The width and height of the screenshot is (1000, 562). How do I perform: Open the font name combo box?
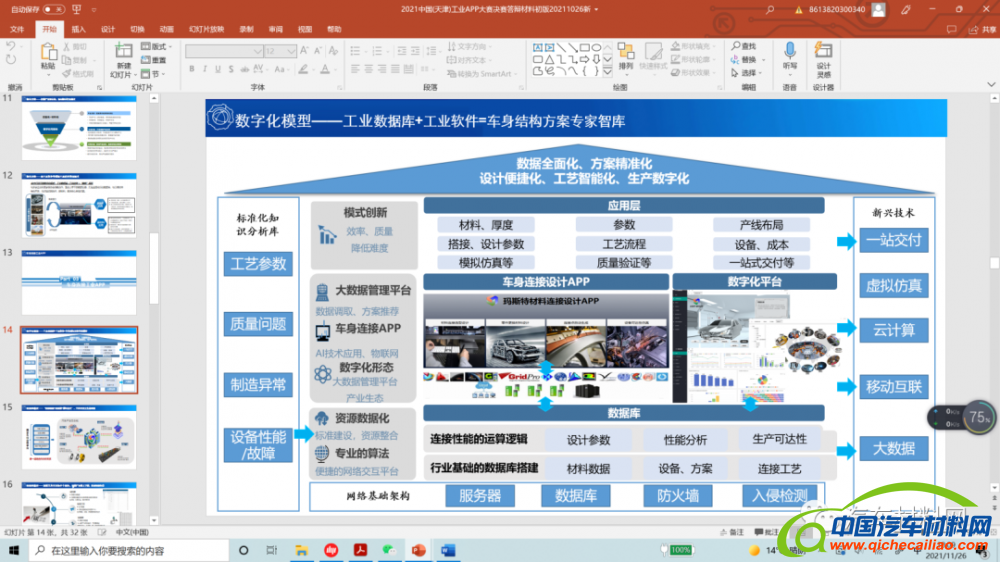(224, 51)
